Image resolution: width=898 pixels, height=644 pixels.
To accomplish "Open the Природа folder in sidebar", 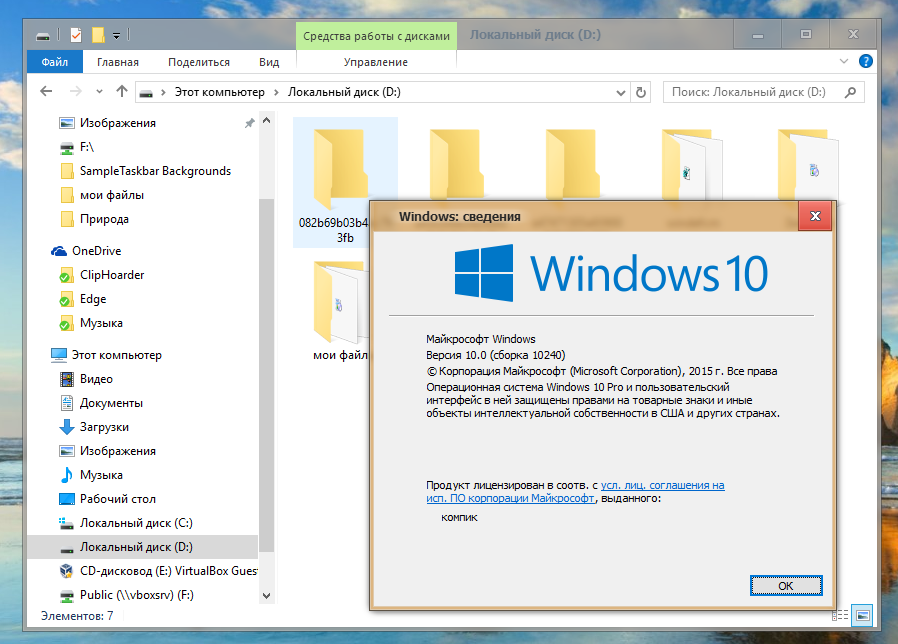I will 104,219.
